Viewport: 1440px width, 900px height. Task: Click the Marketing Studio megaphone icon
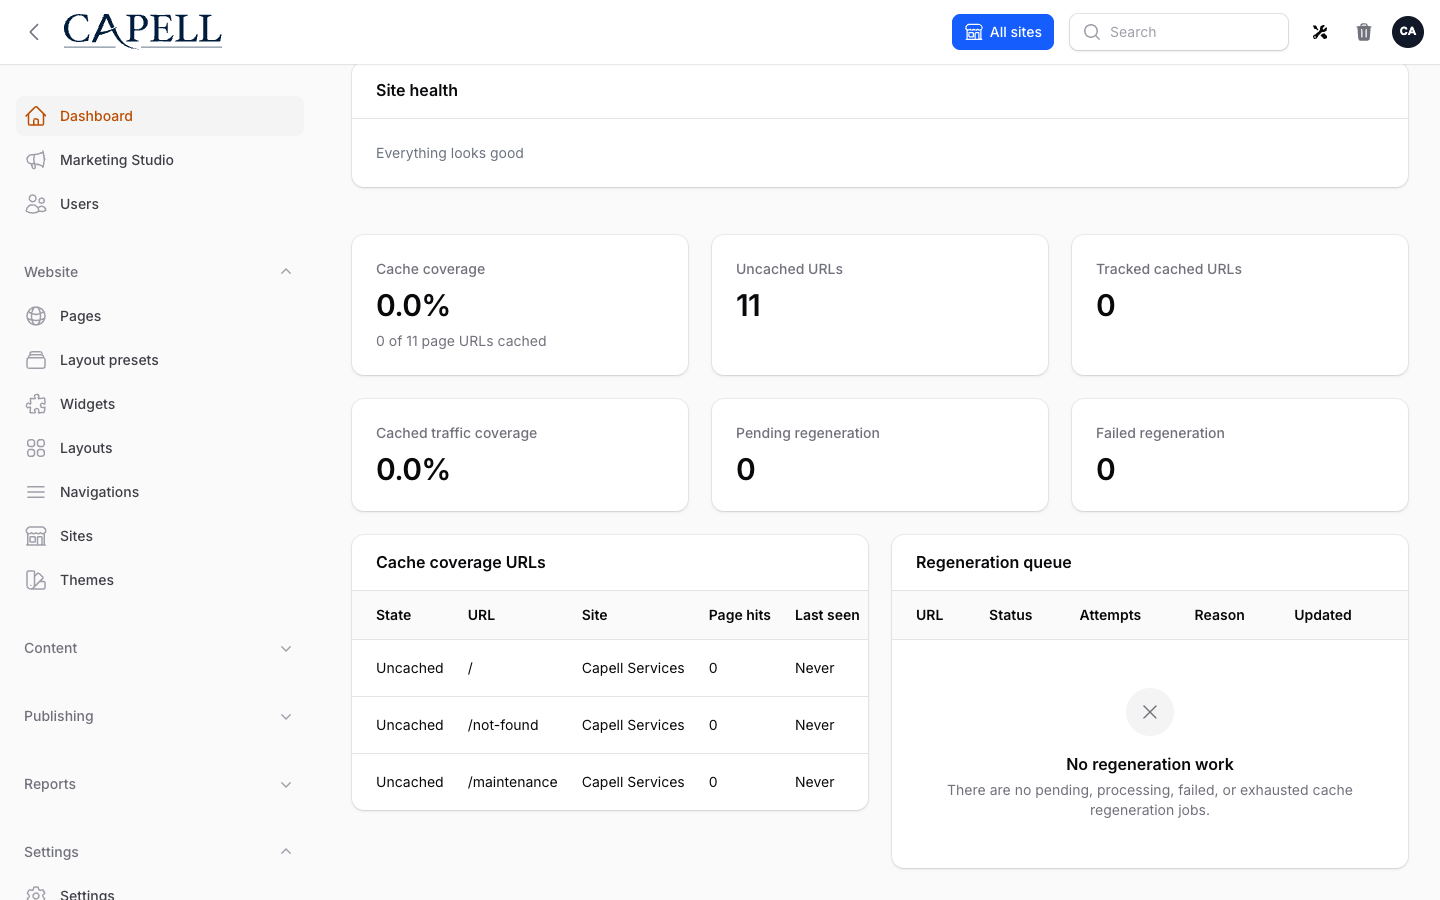(36, 160)
